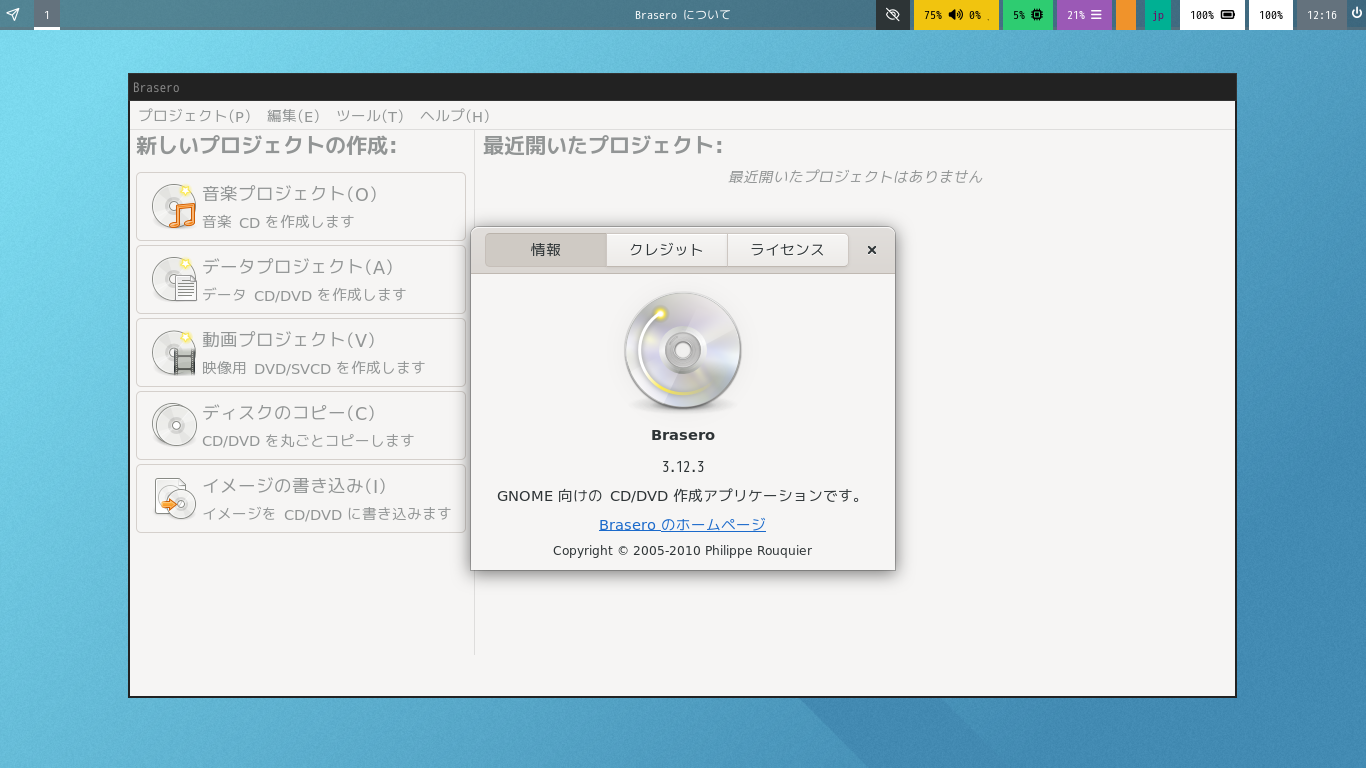Click the battery icon in the top bar
The width and height of the screenshot is (1366, 768).
click(x=1227, y=15)
